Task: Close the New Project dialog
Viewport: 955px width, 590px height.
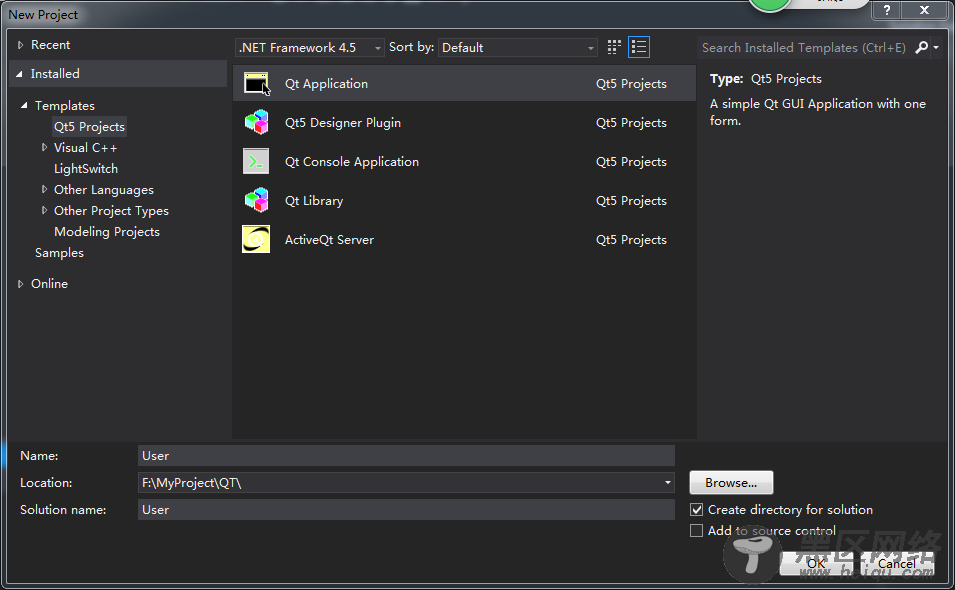Action: [x=925, y=10]
